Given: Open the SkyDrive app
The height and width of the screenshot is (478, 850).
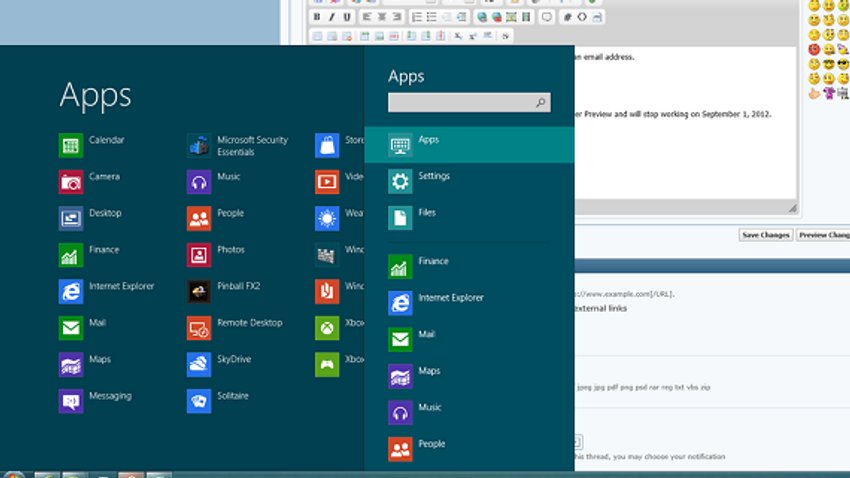Looking at the screenshot, I should [x=220, y=365].
